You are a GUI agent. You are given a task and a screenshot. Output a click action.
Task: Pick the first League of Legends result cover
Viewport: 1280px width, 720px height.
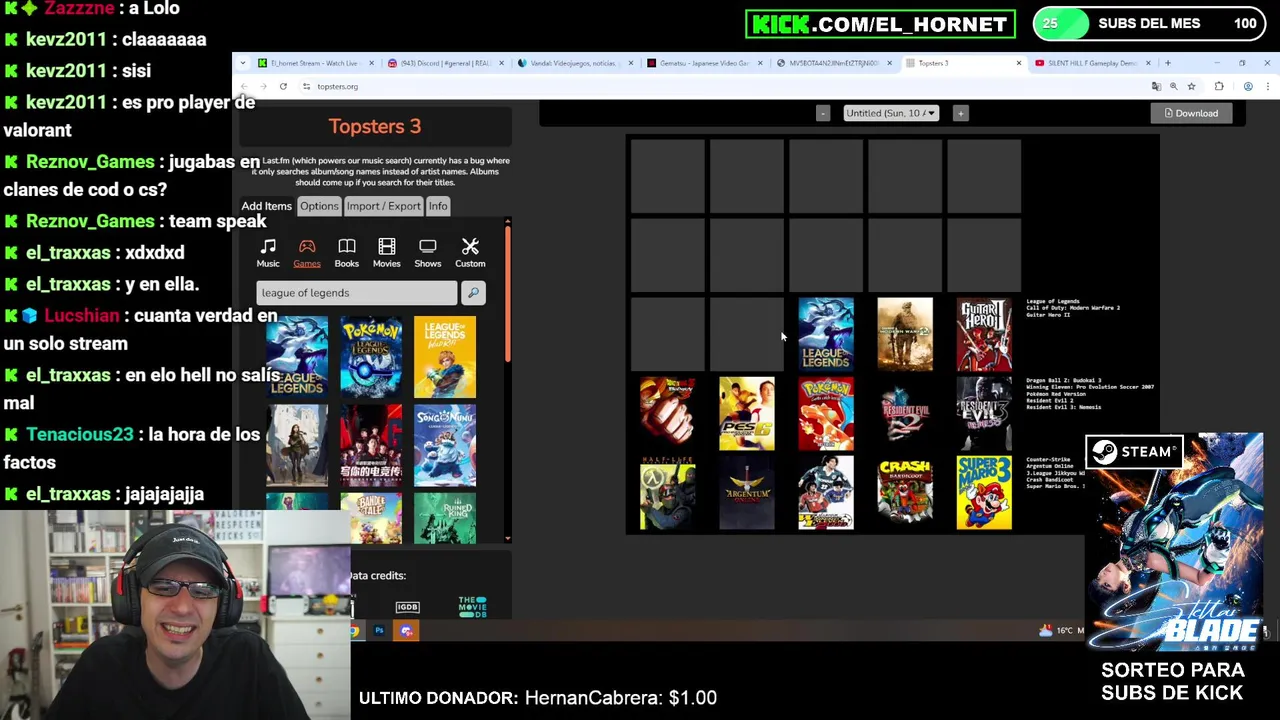point(297,357)
